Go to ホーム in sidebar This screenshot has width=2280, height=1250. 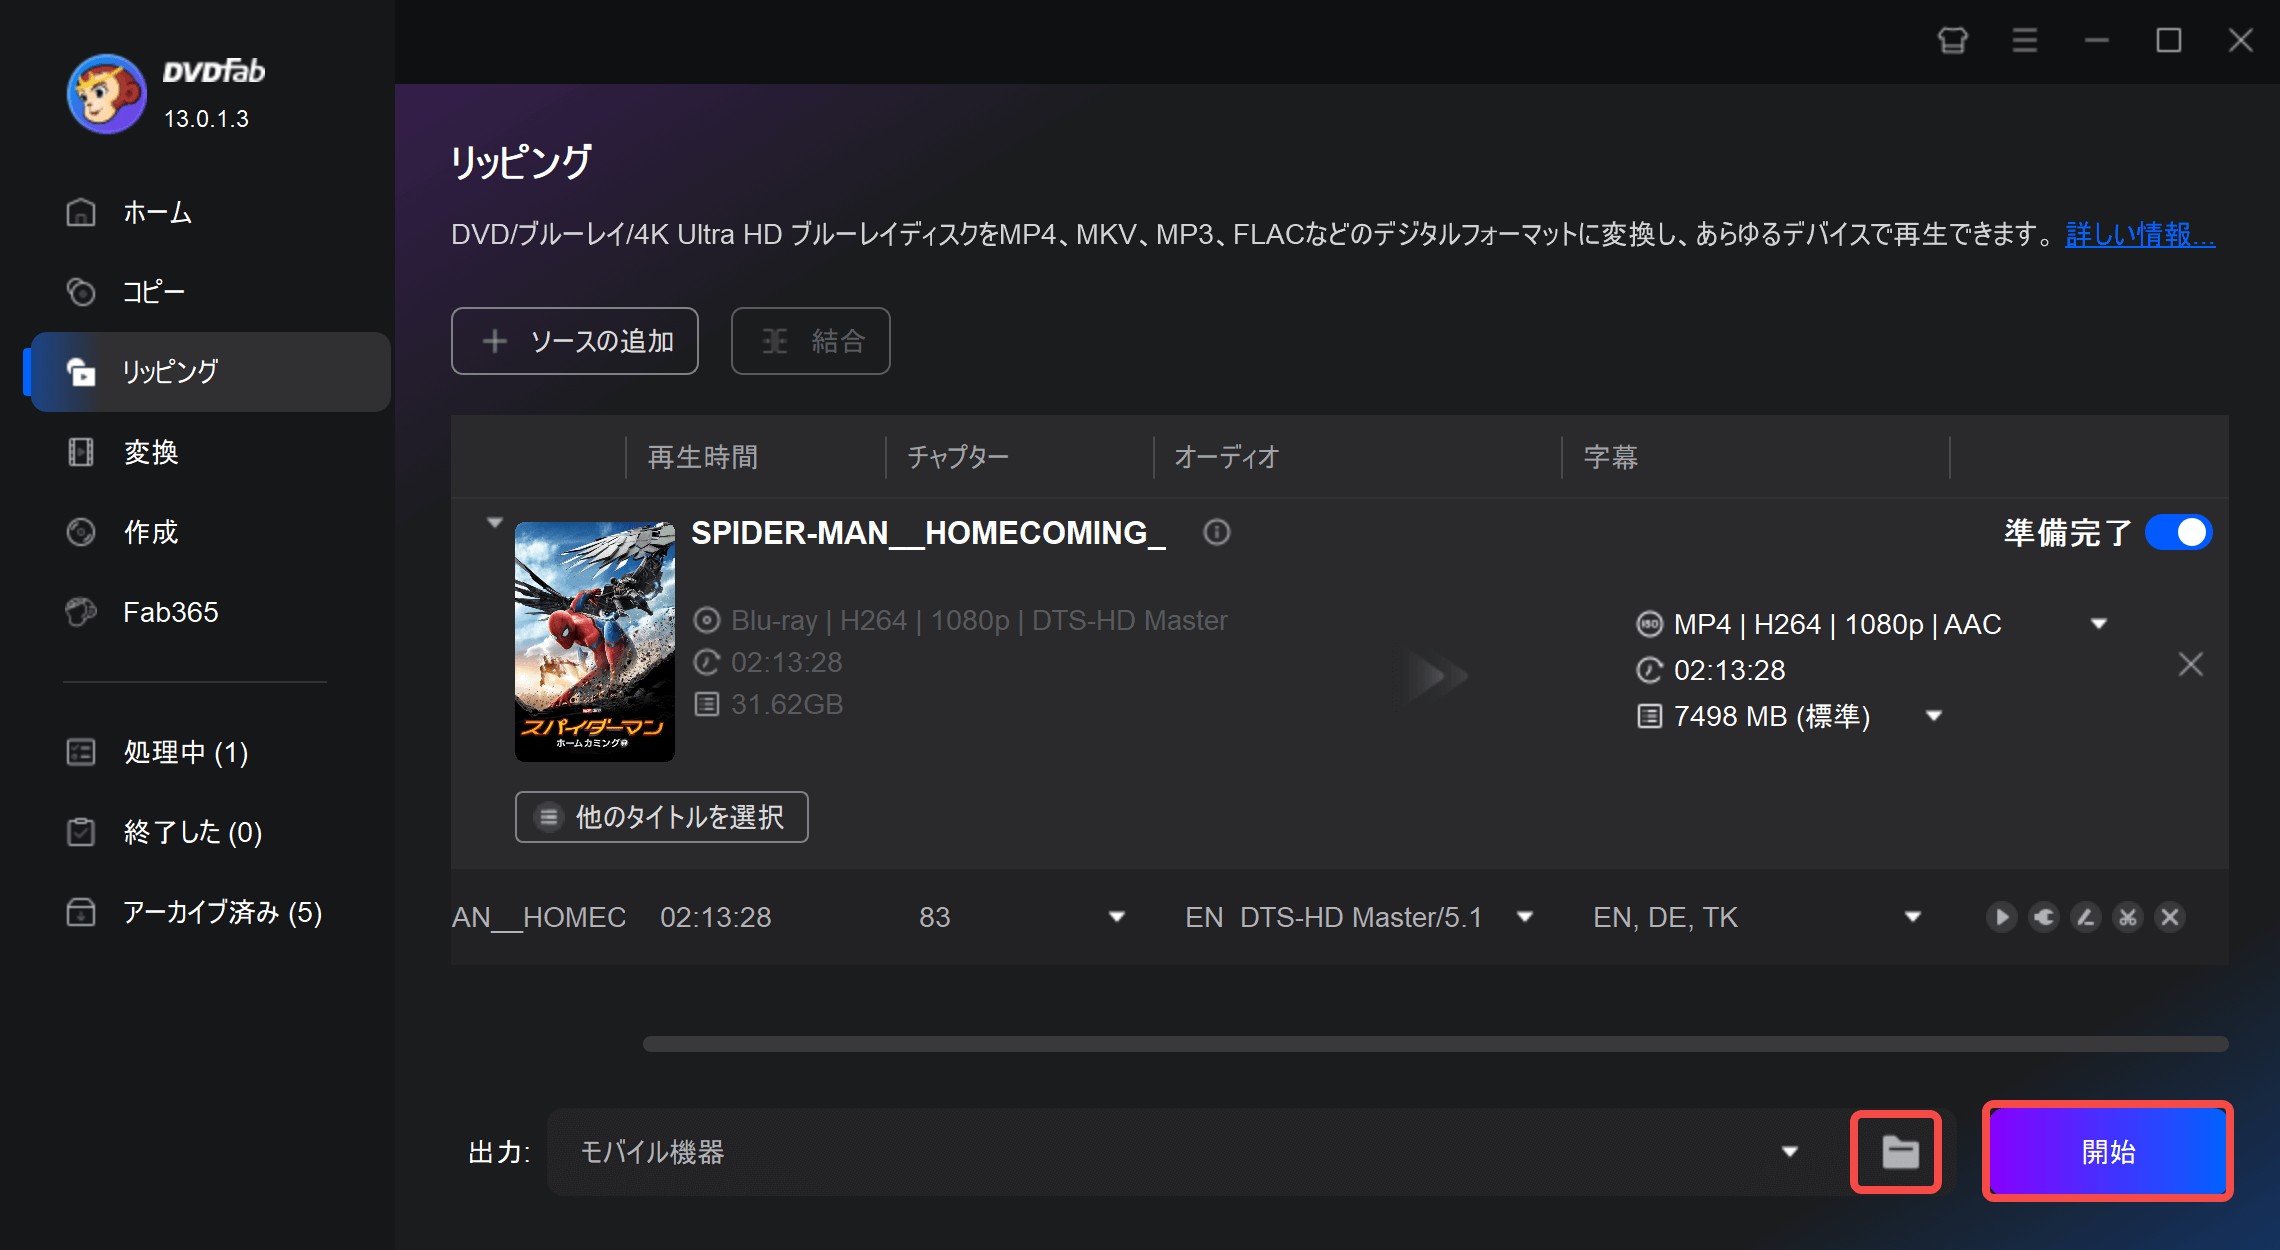[210, 212]
